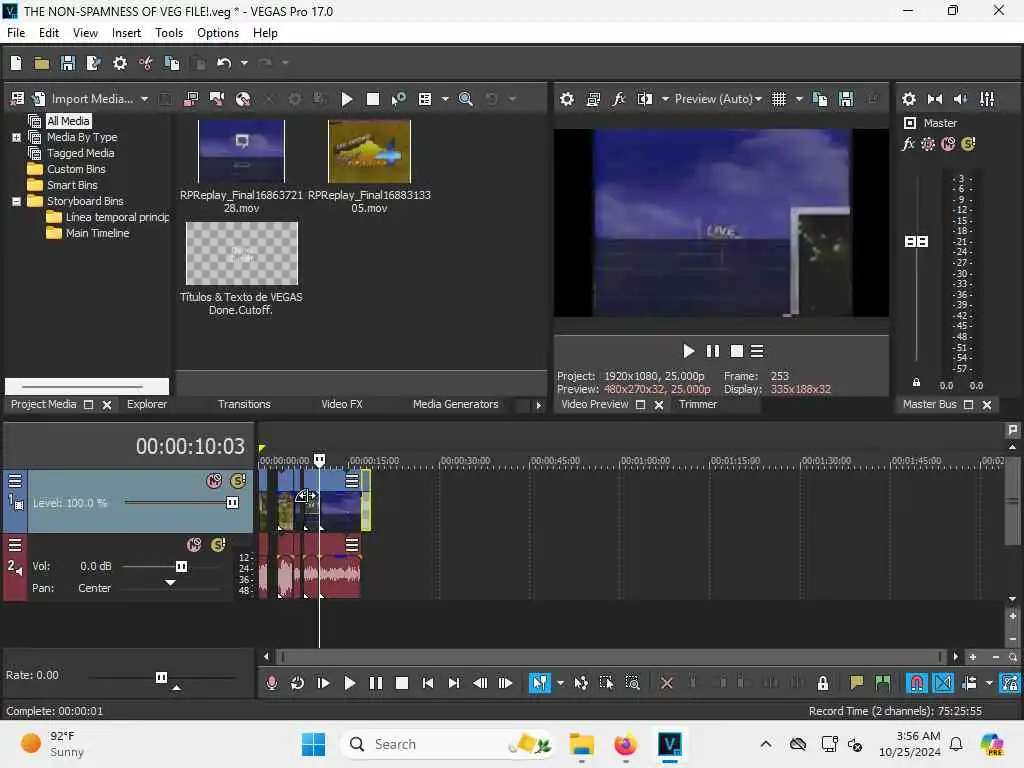Select RPReplay_Final1686372128.mov thumbnail
This screenshot has height=768, width=1024.
[x=242, y=151]
